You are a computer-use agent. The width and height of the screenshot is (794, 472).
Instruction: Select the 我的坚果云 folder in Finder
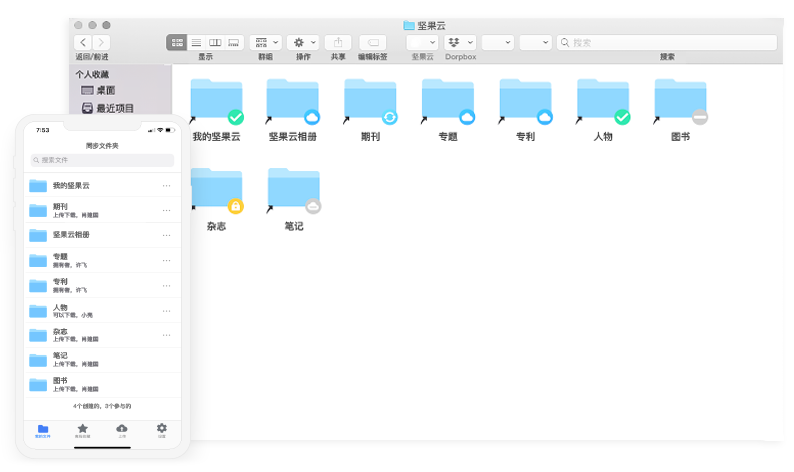(216, 110)
